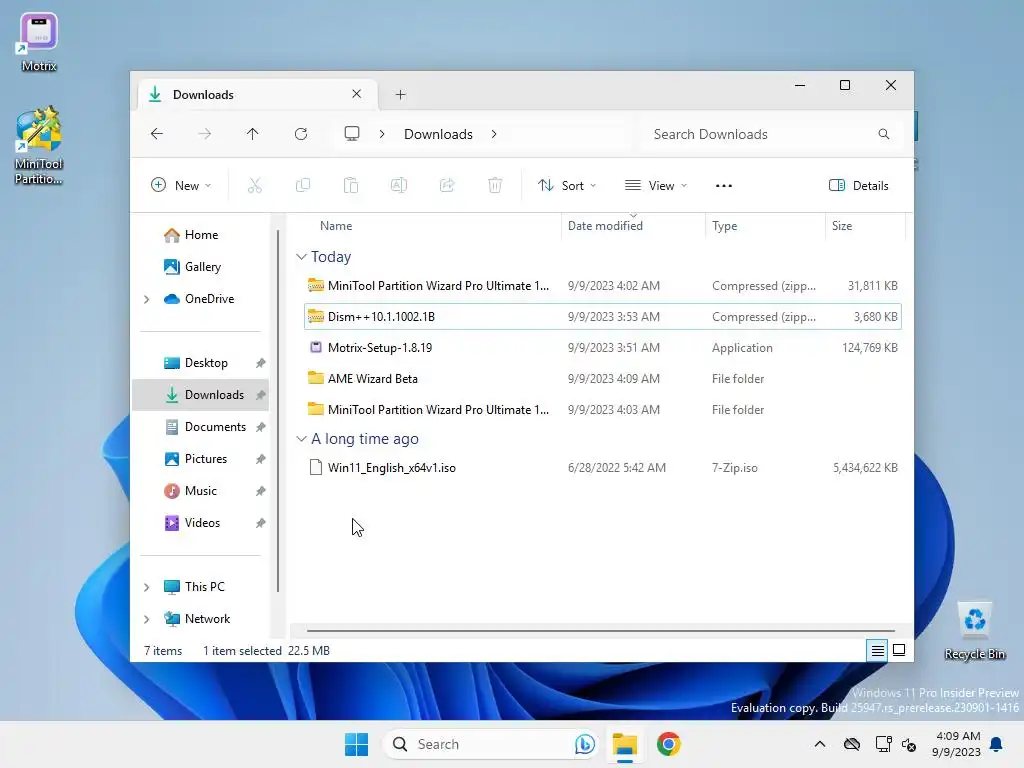Click the horizontal scrollbar in file list
The image size is (1024, 768).
coord(600,631)
